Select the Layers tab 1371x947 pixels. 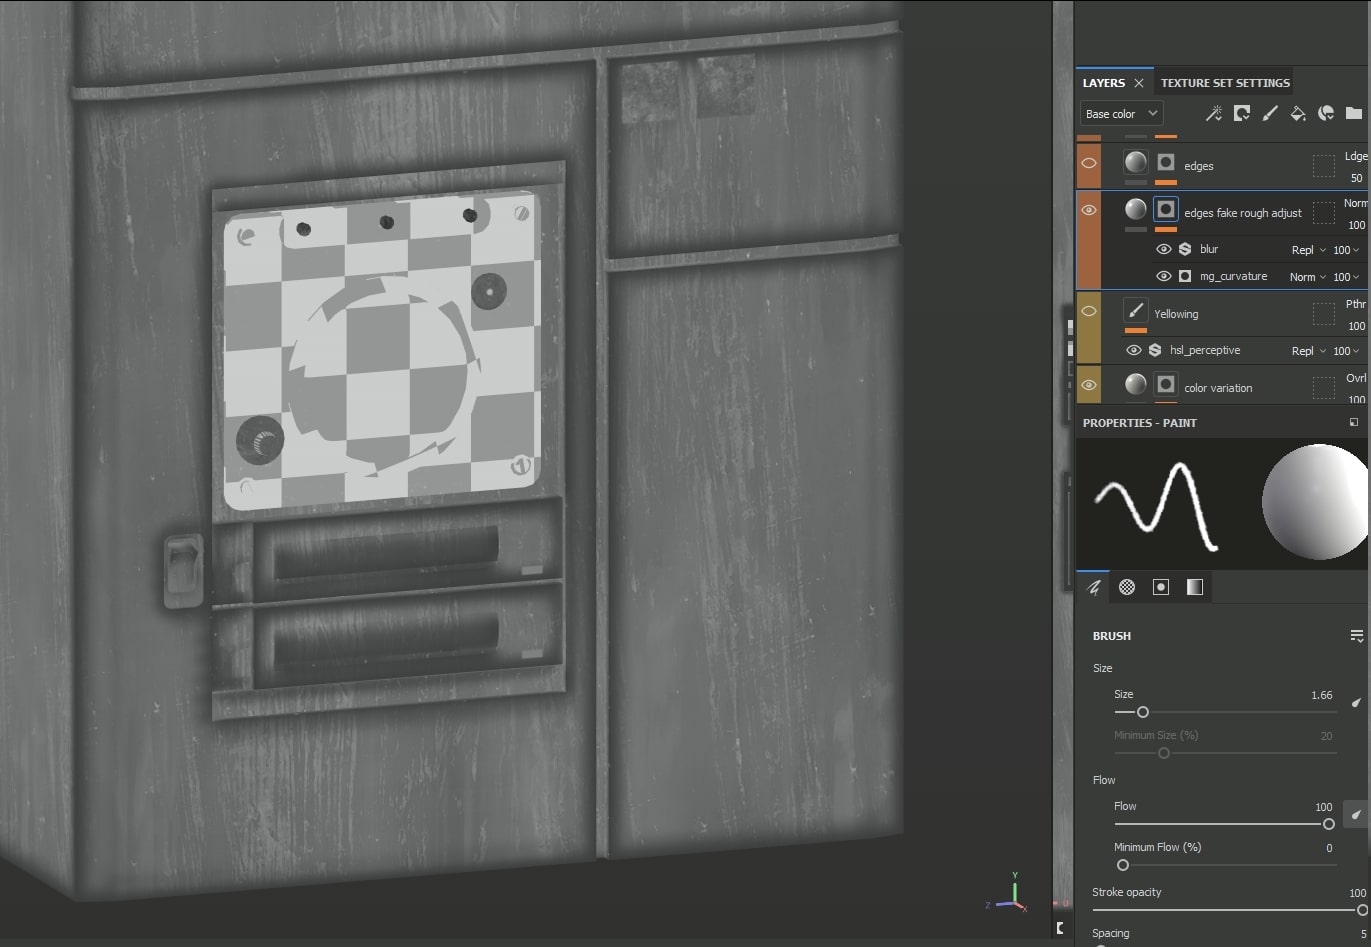1103,83
